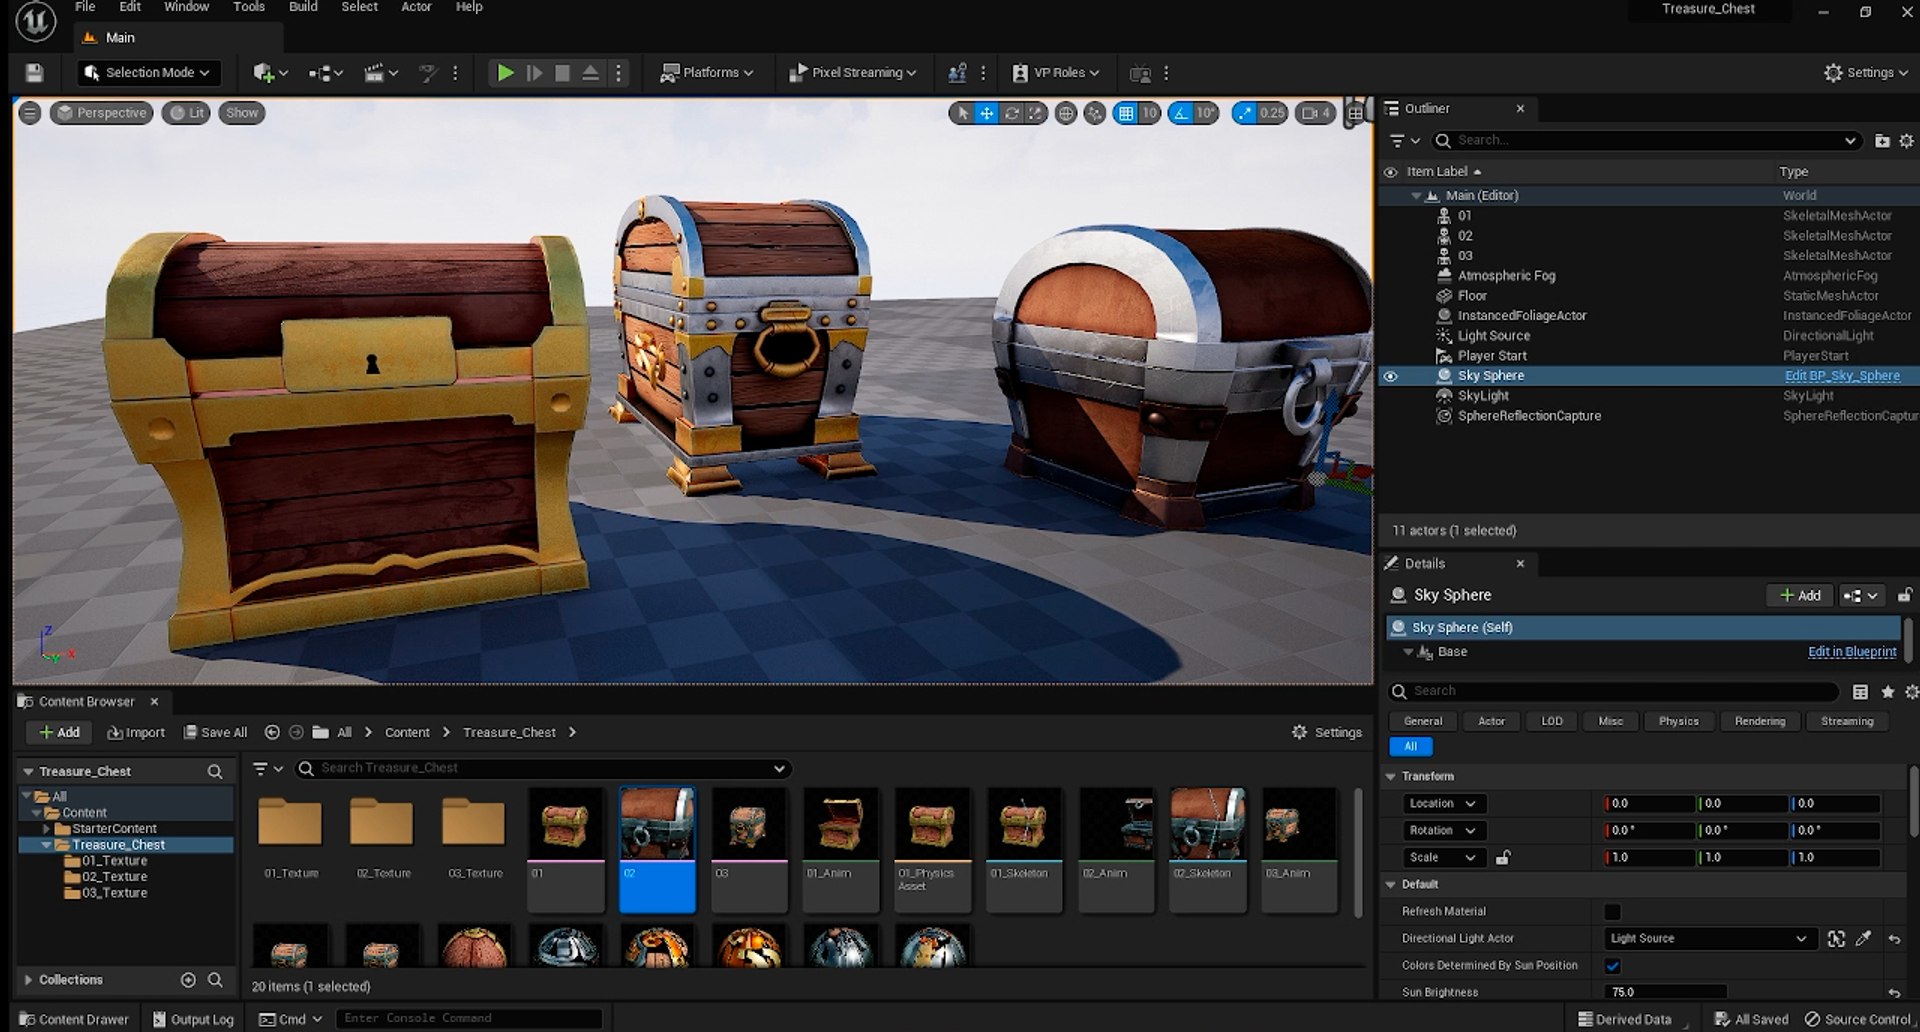Collapse the Transform section

coord(1391,776)
